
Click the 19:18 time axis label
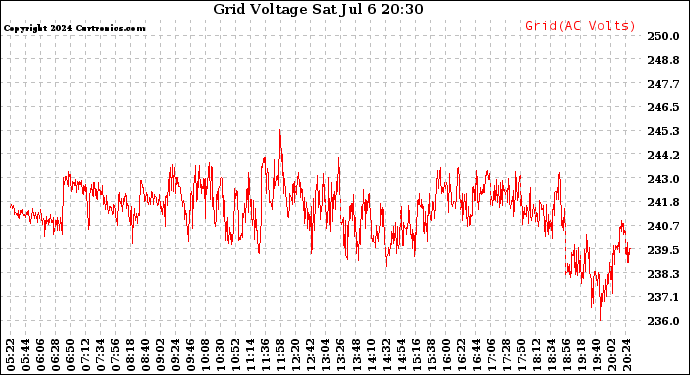point(581,355)
